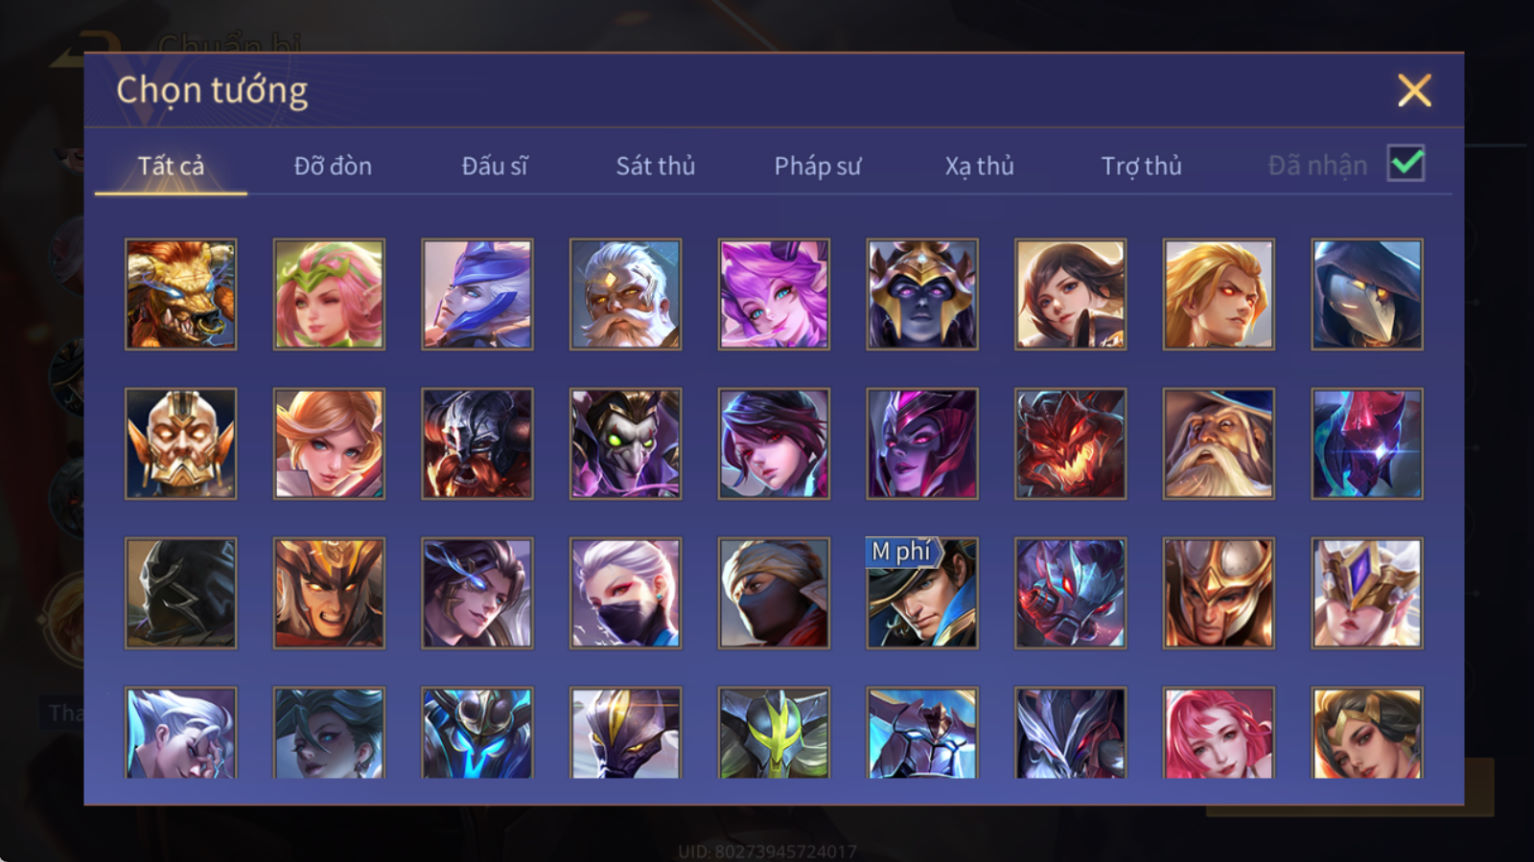Select the red lava demon hero
The image size is (1534, 862).
(1070, 443)
